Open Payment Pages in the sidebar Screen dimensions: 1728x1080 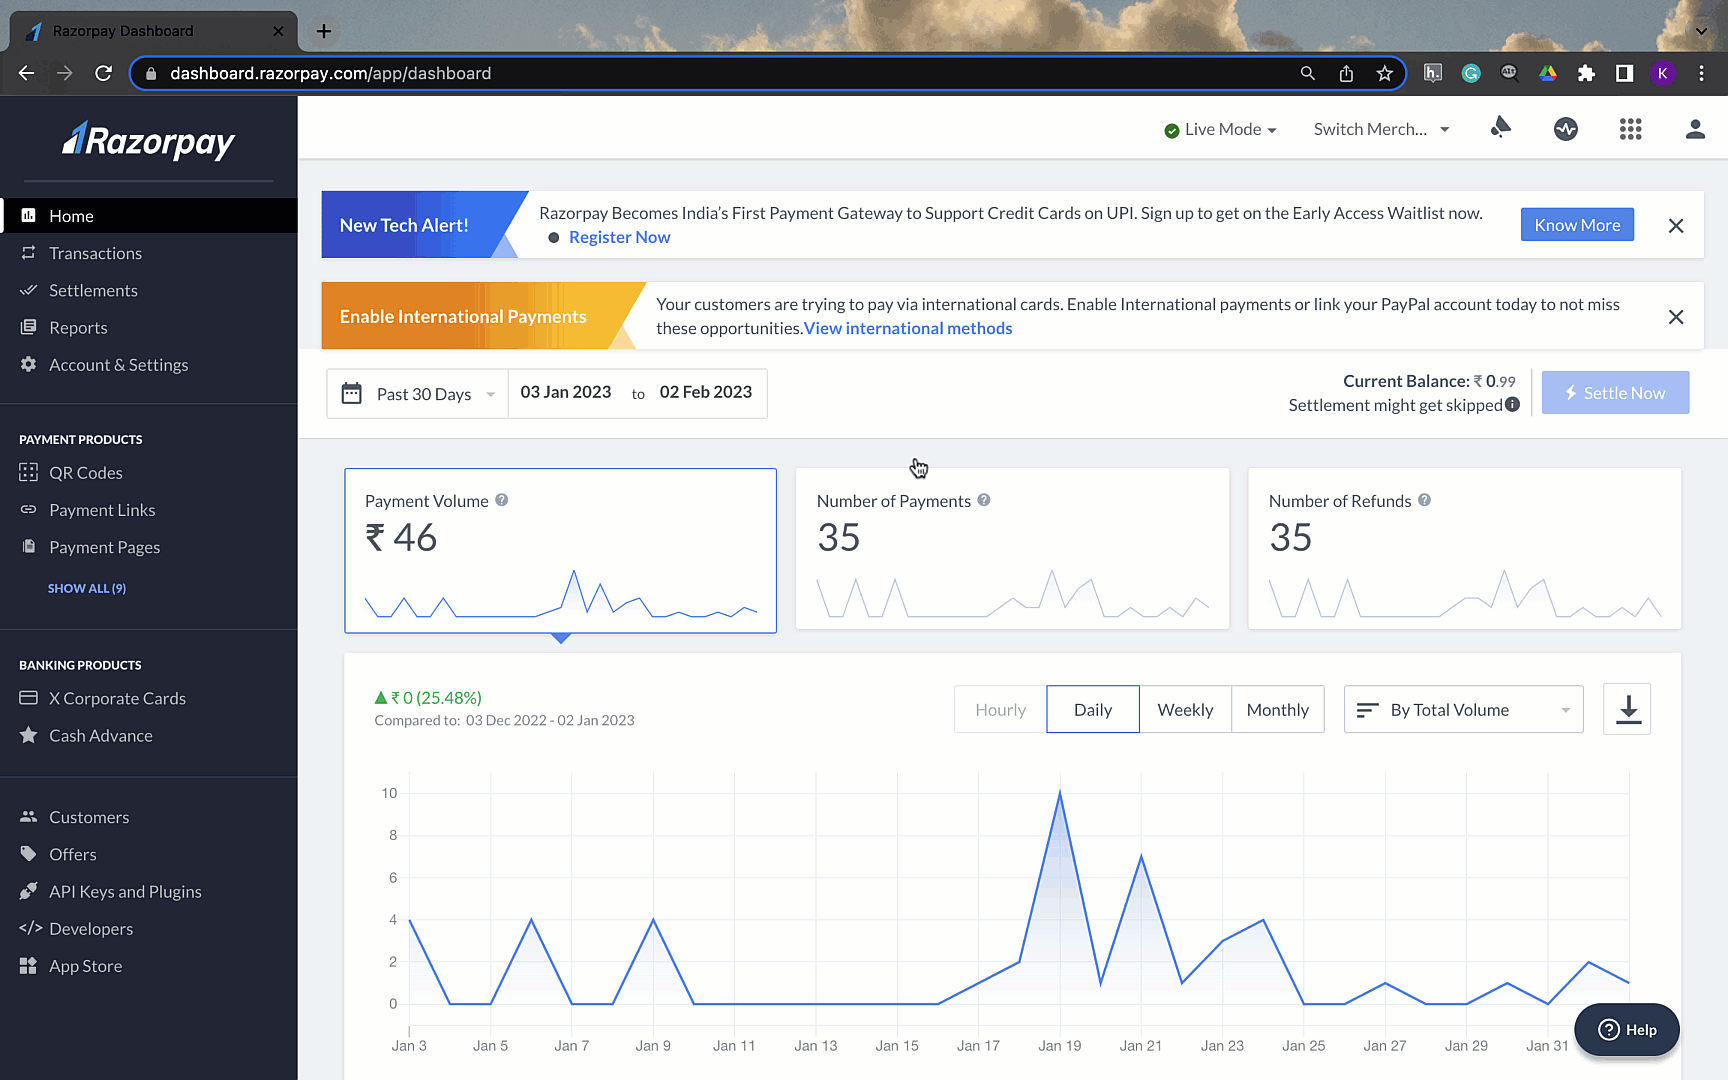coord(149,547)
